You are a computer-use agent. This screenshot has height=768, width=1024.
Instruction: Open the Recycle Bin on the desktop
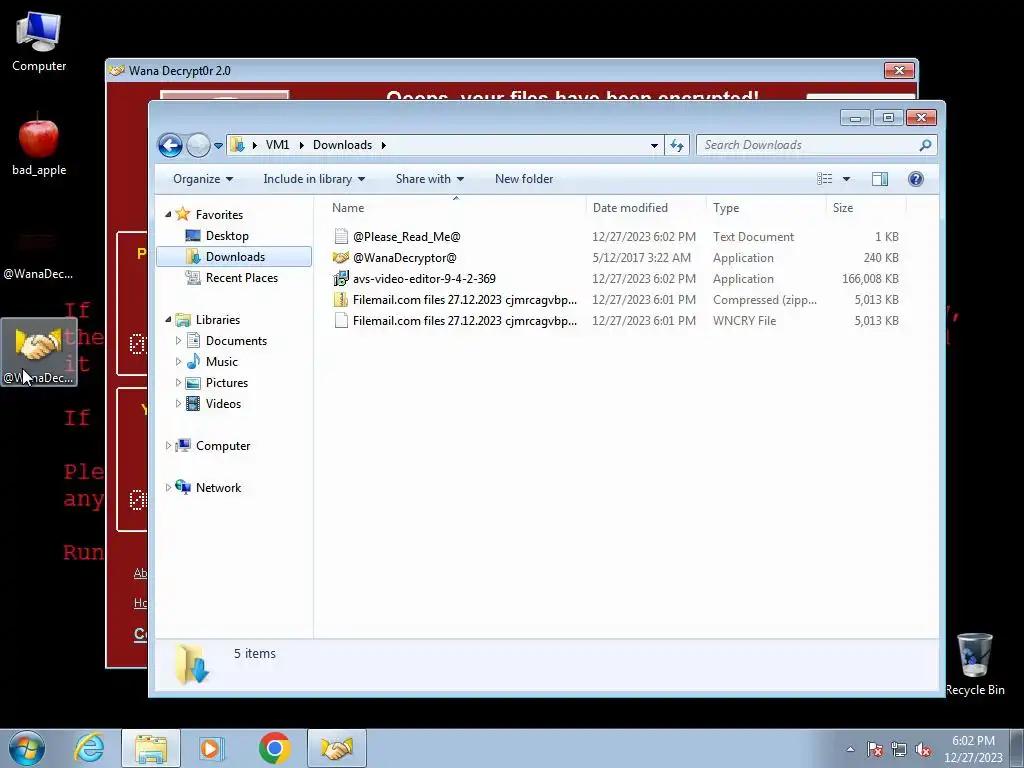[974, 664]
